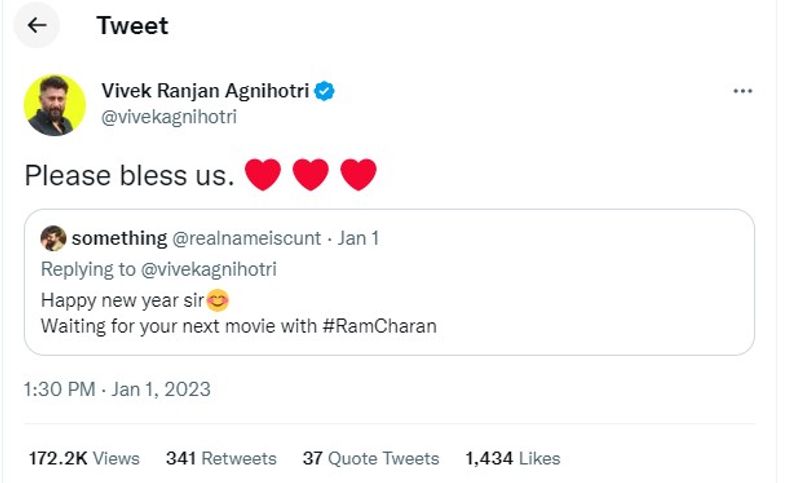800x483 pixels.
Task: Click the @realnameiscunt handle
Action: (x=247, y=238)
